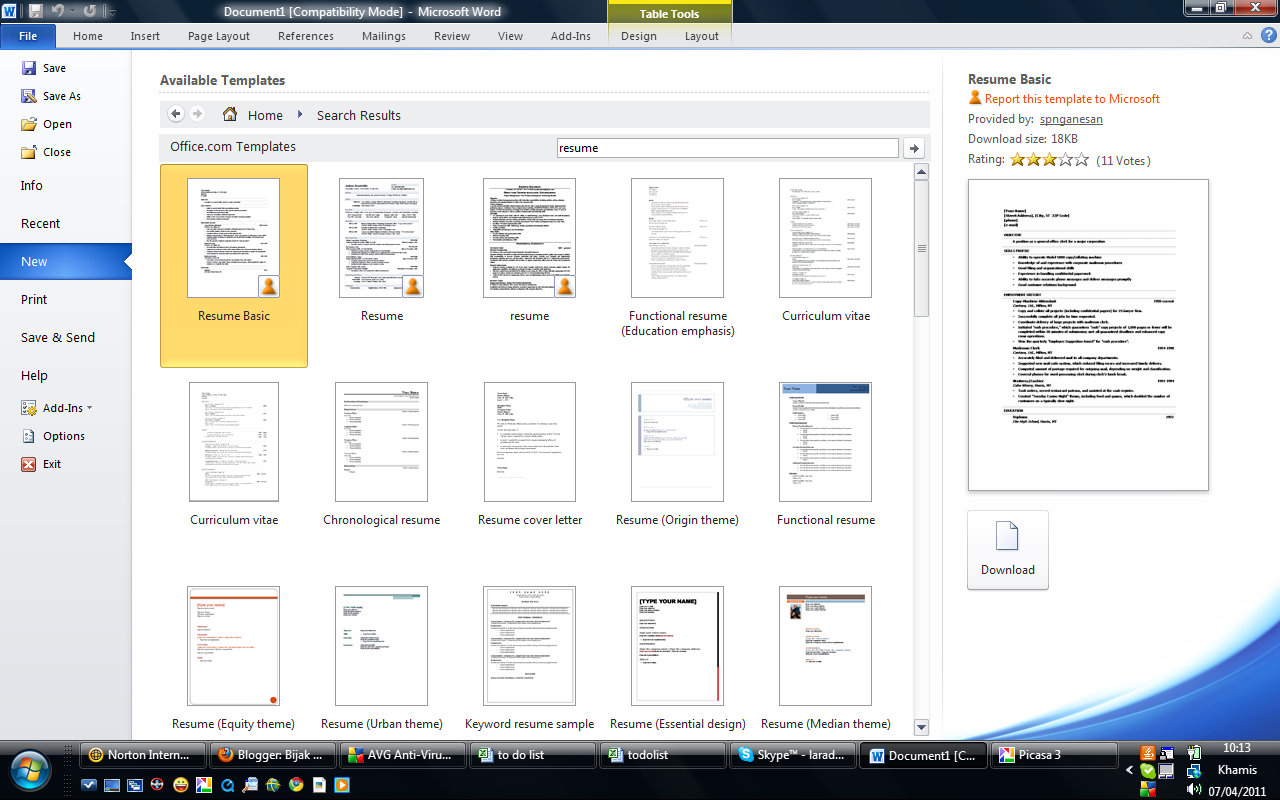Open the Page Layout ribbon tab

tap(219, 36)
